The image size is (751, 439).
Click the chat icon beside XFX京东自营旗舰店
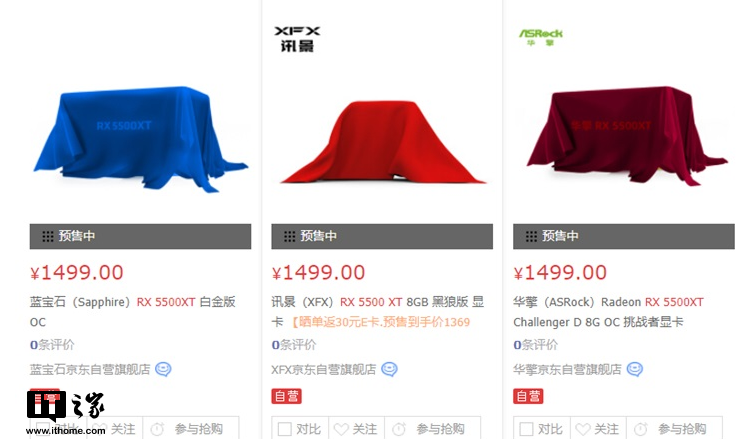point(389,369)
